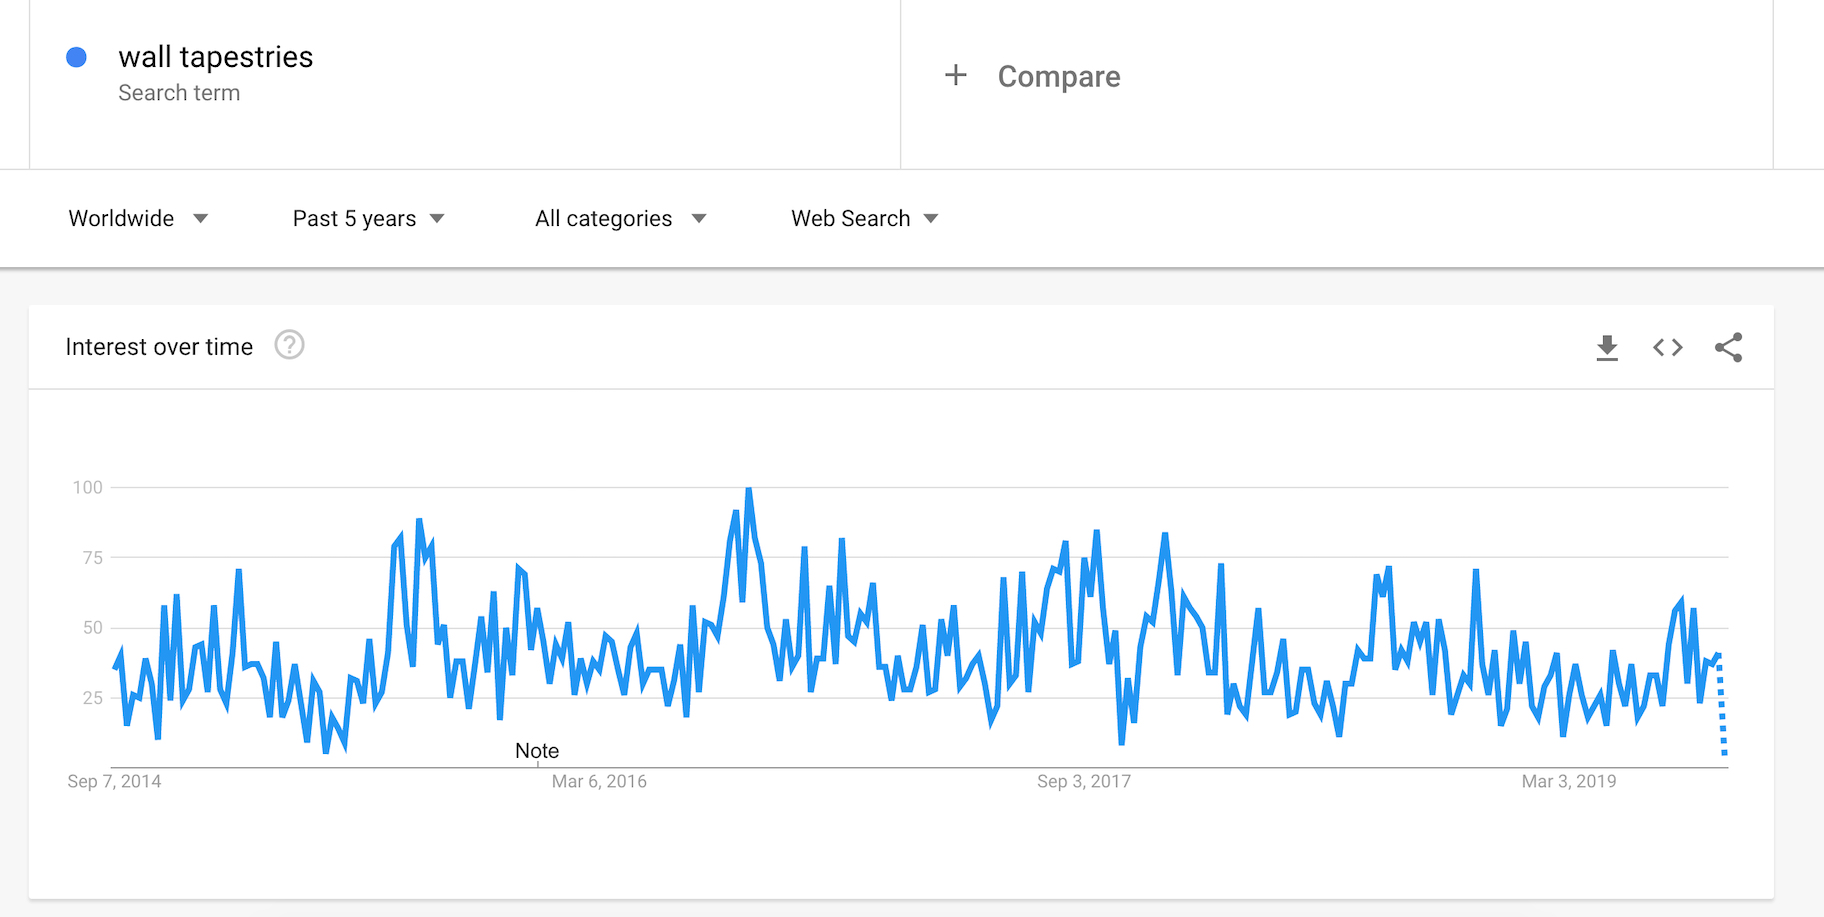The width and height of the screenshot is (1824, 917).
Task: Click the "Interest over time" heading
Action: point(159,347)
